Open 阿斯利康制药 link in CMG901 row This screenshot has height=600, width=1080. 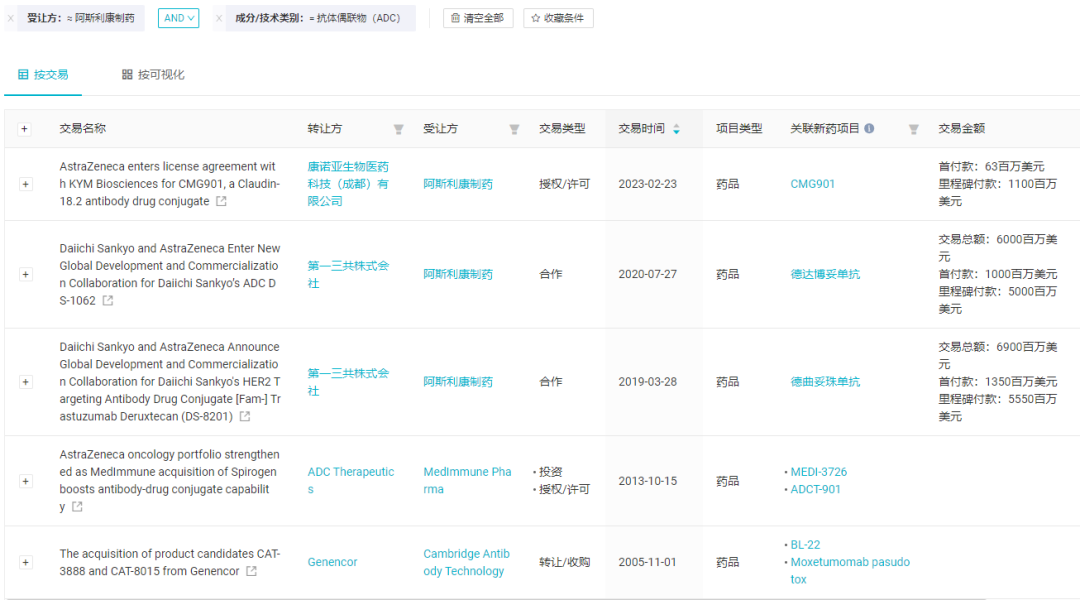[458, 184]
